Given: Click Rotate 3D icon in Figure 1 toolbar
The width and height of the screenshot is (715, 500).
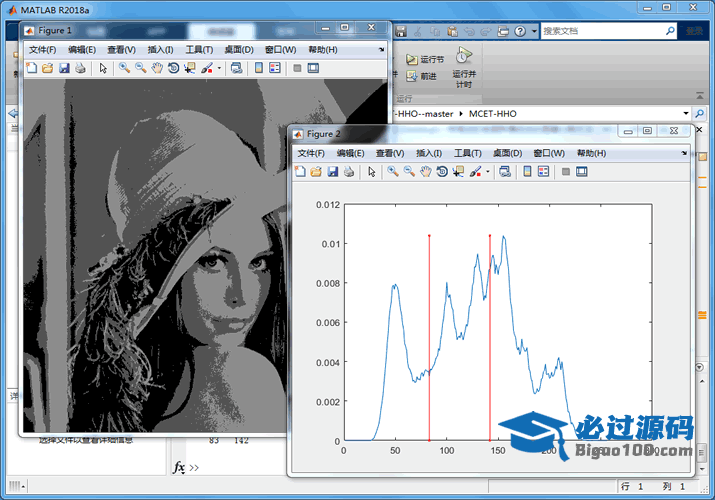Looking at the screenshot, I should click(173, 68).
